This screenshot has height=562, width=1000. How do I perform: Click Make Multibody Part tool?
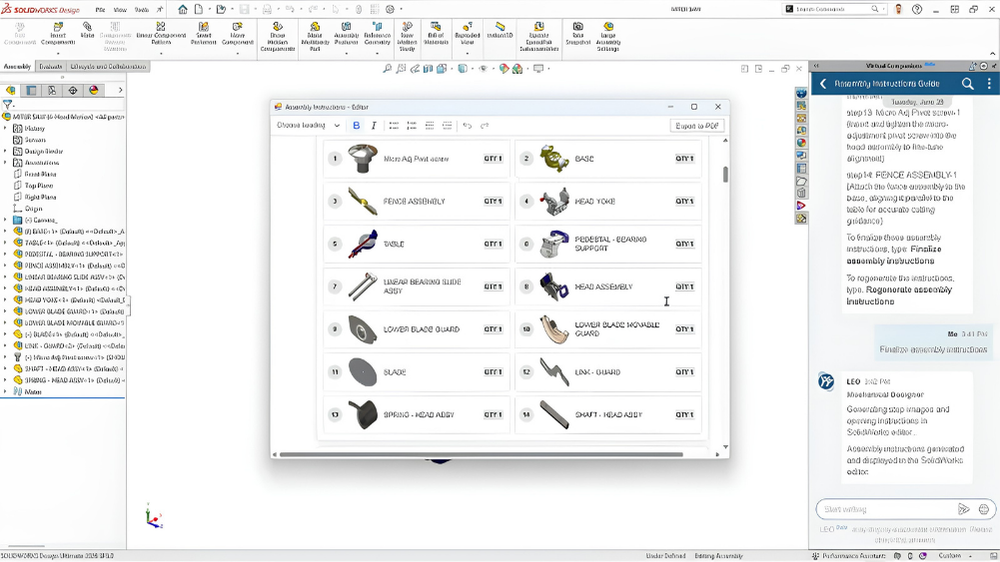tap(314, 36)
